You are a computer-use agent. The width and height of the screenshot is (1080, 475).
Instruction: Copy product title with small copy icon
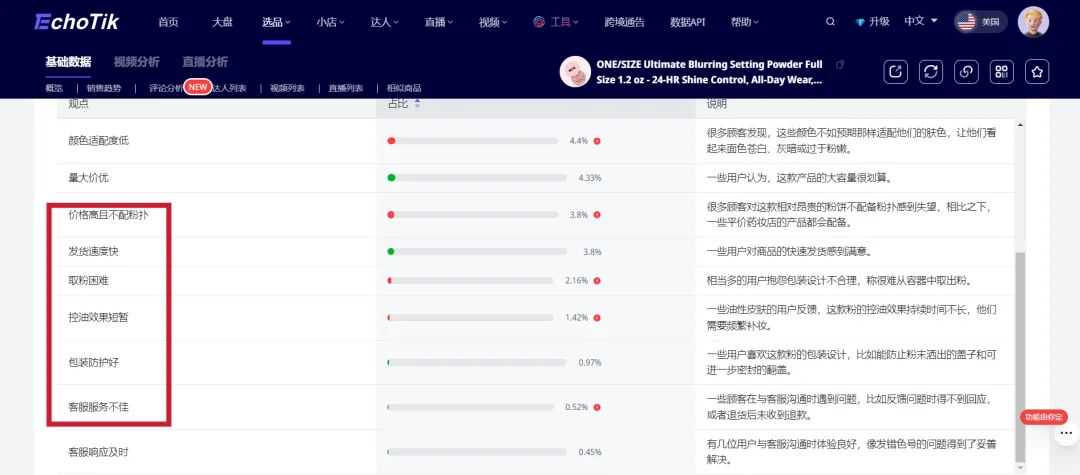pos(840,64)
